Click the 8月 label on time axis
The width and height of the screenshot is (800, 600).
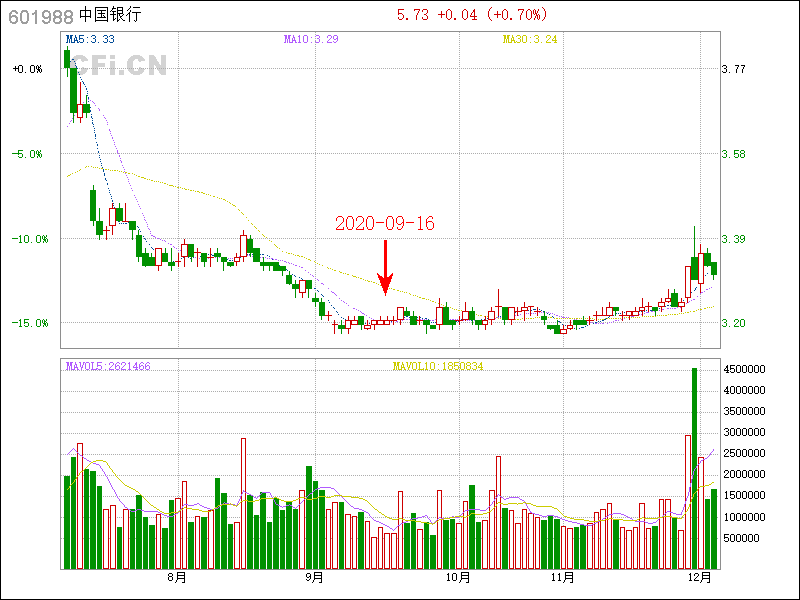[x=178, y=577]
